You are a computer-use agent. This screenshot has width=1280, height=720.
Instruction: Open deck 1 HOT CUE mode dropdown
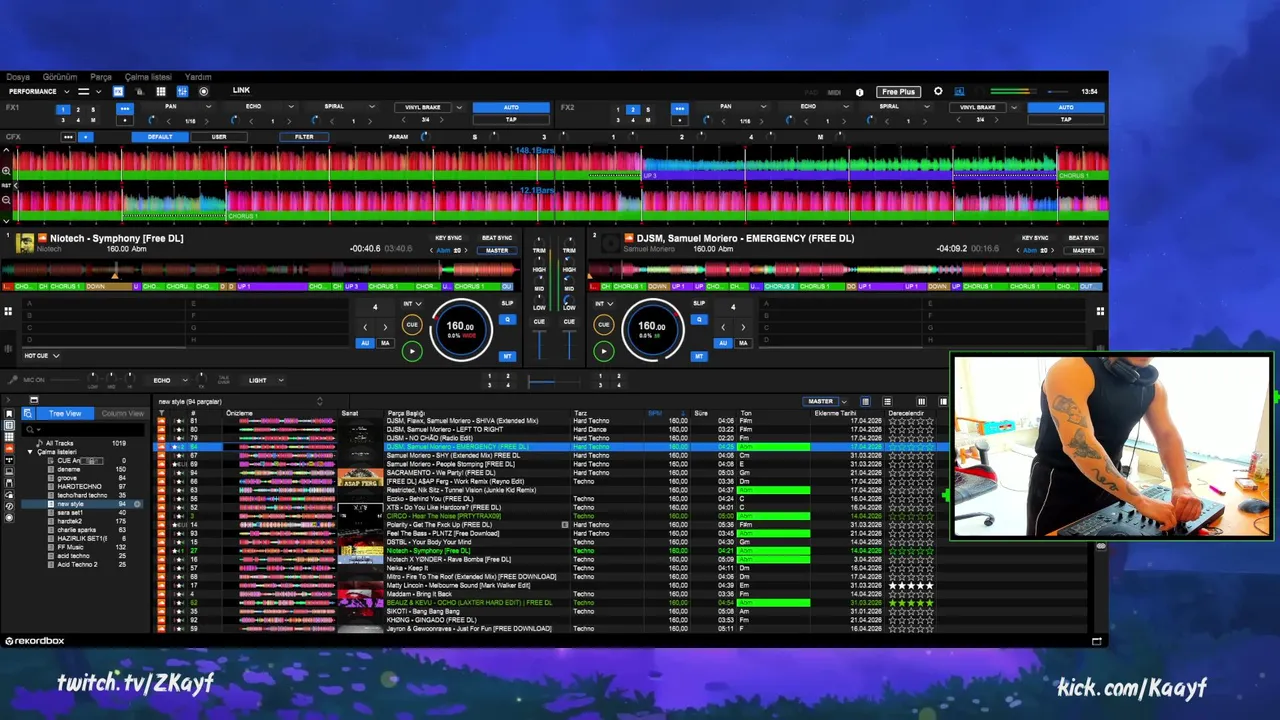[x=41, y=355]
